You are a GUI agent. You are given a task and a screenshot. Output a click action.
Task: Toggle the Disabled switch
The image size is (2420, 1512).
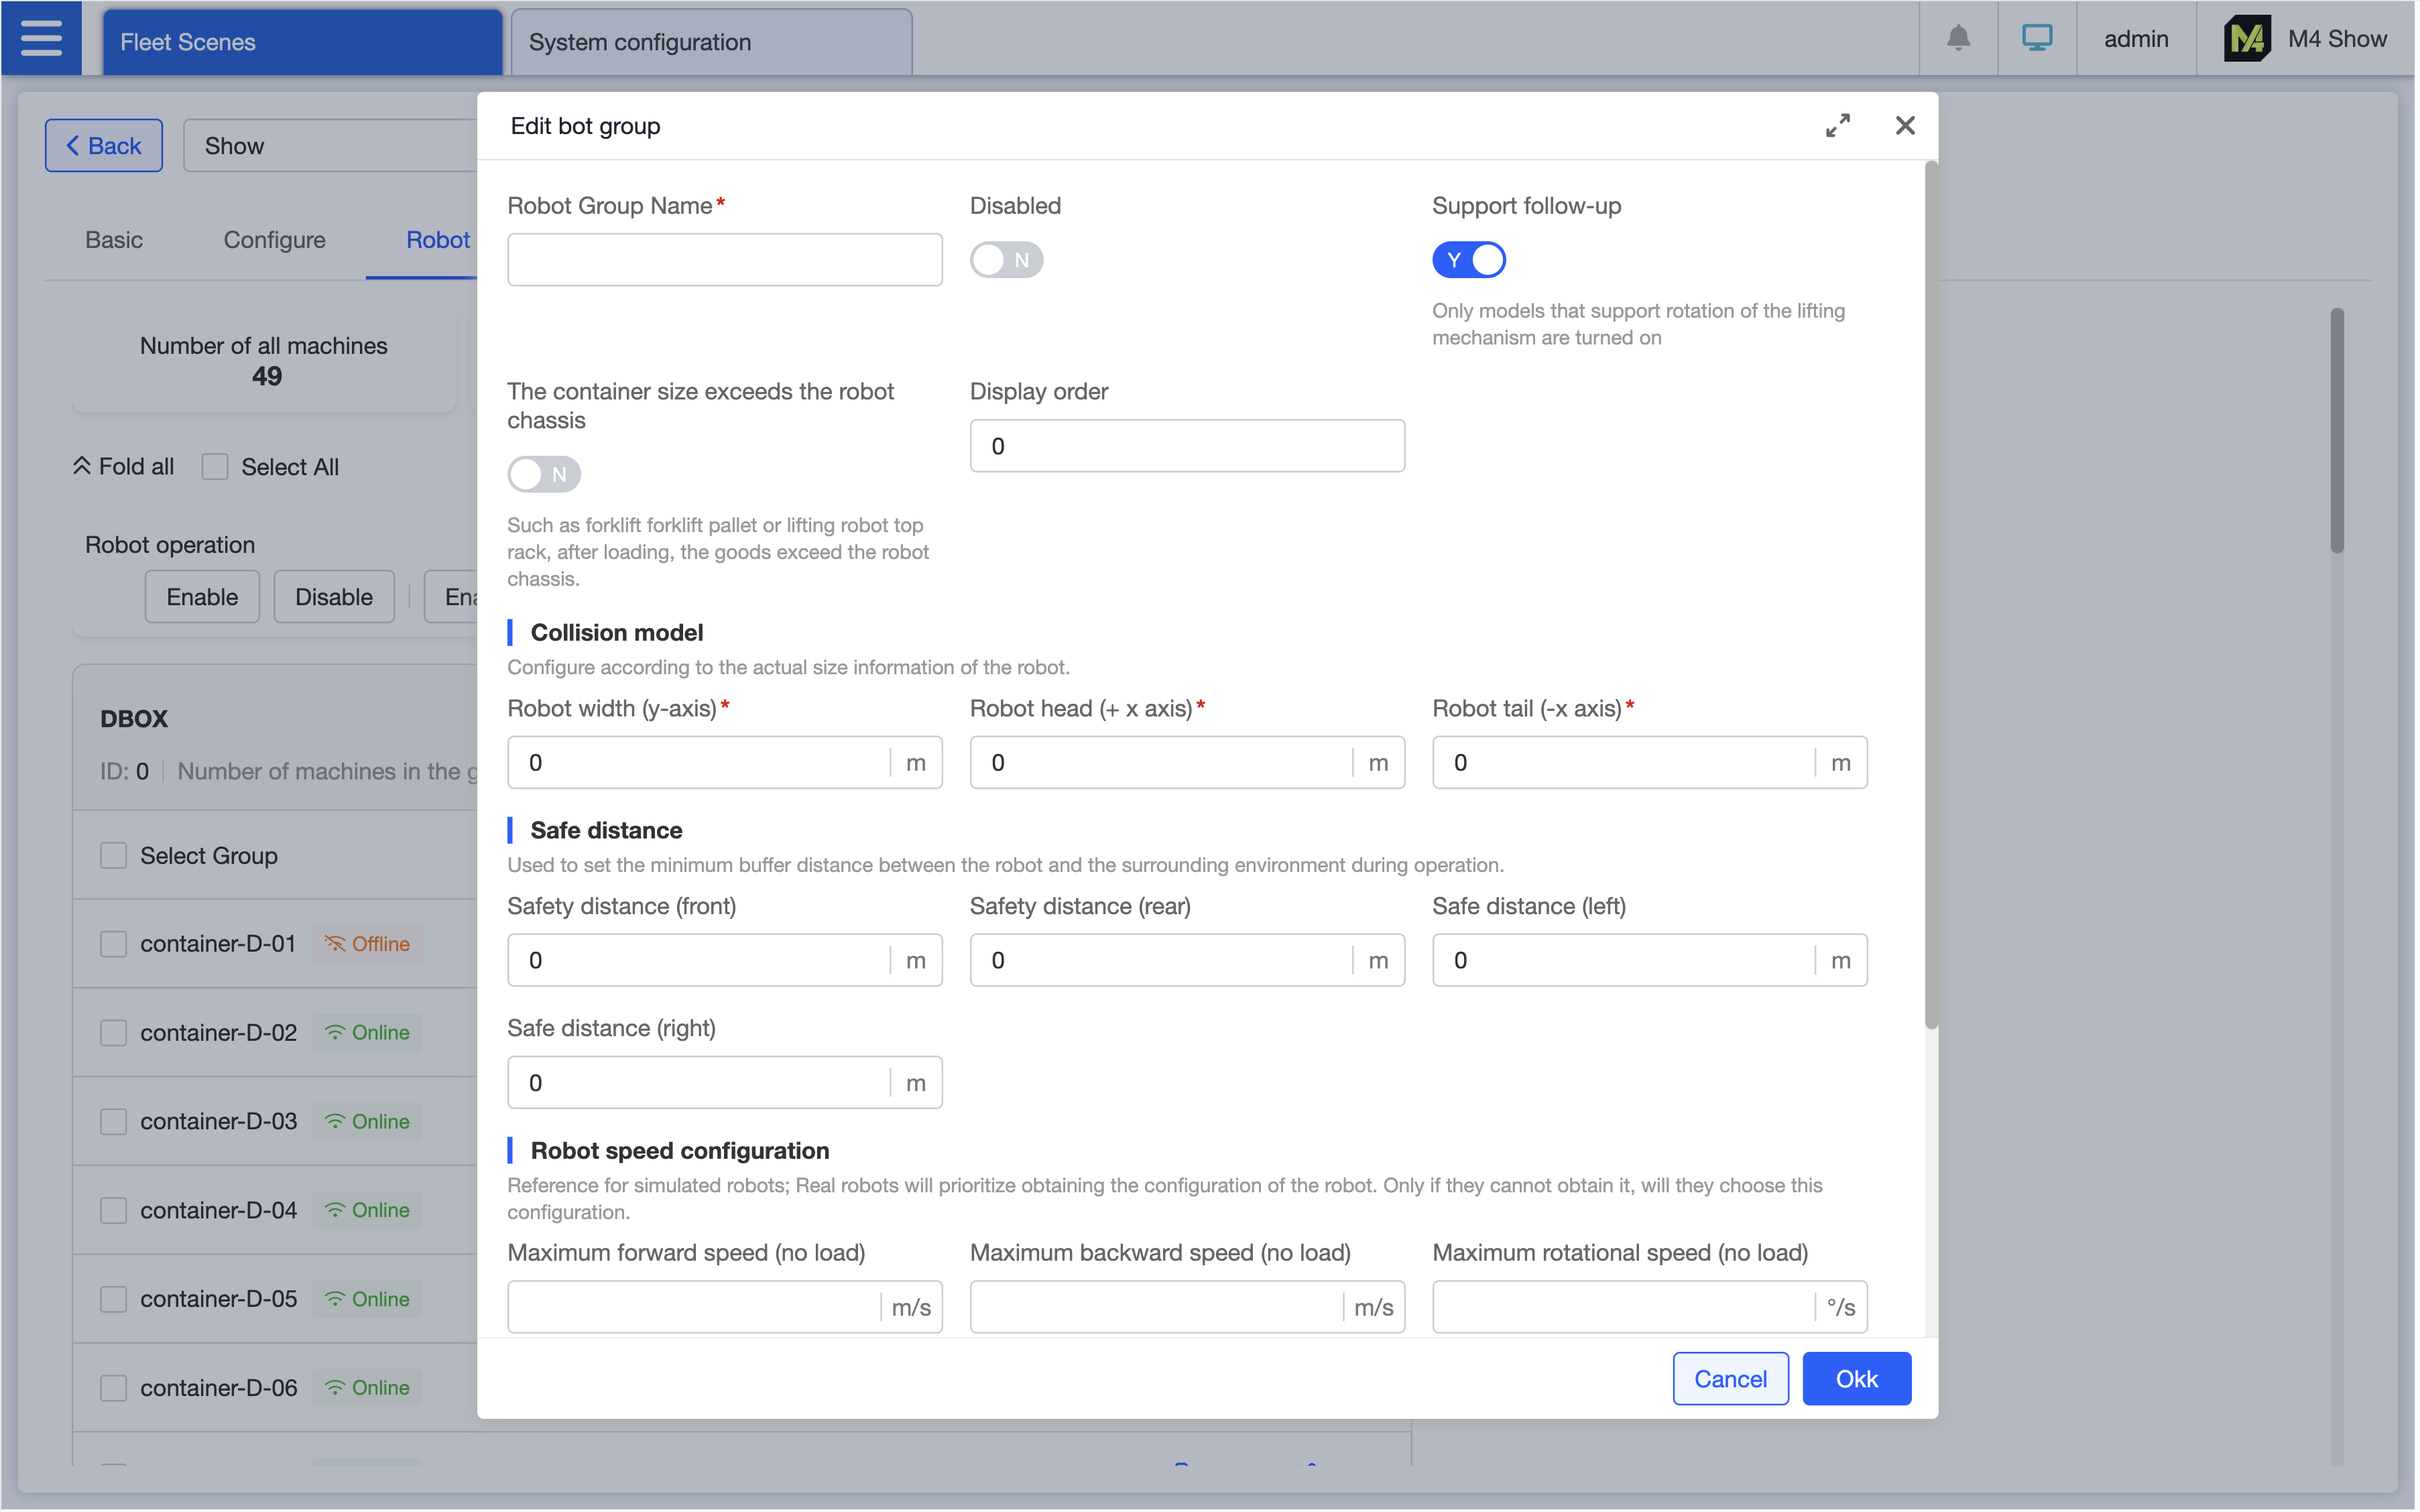pyautogui.click(x=1008, y=260)
